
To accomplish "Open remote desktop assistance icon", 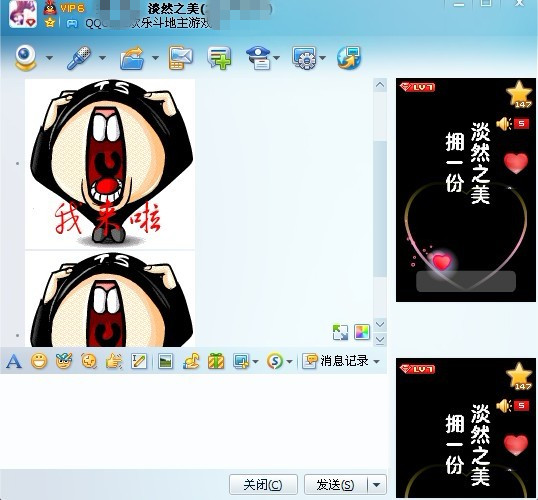I will 304,58.
